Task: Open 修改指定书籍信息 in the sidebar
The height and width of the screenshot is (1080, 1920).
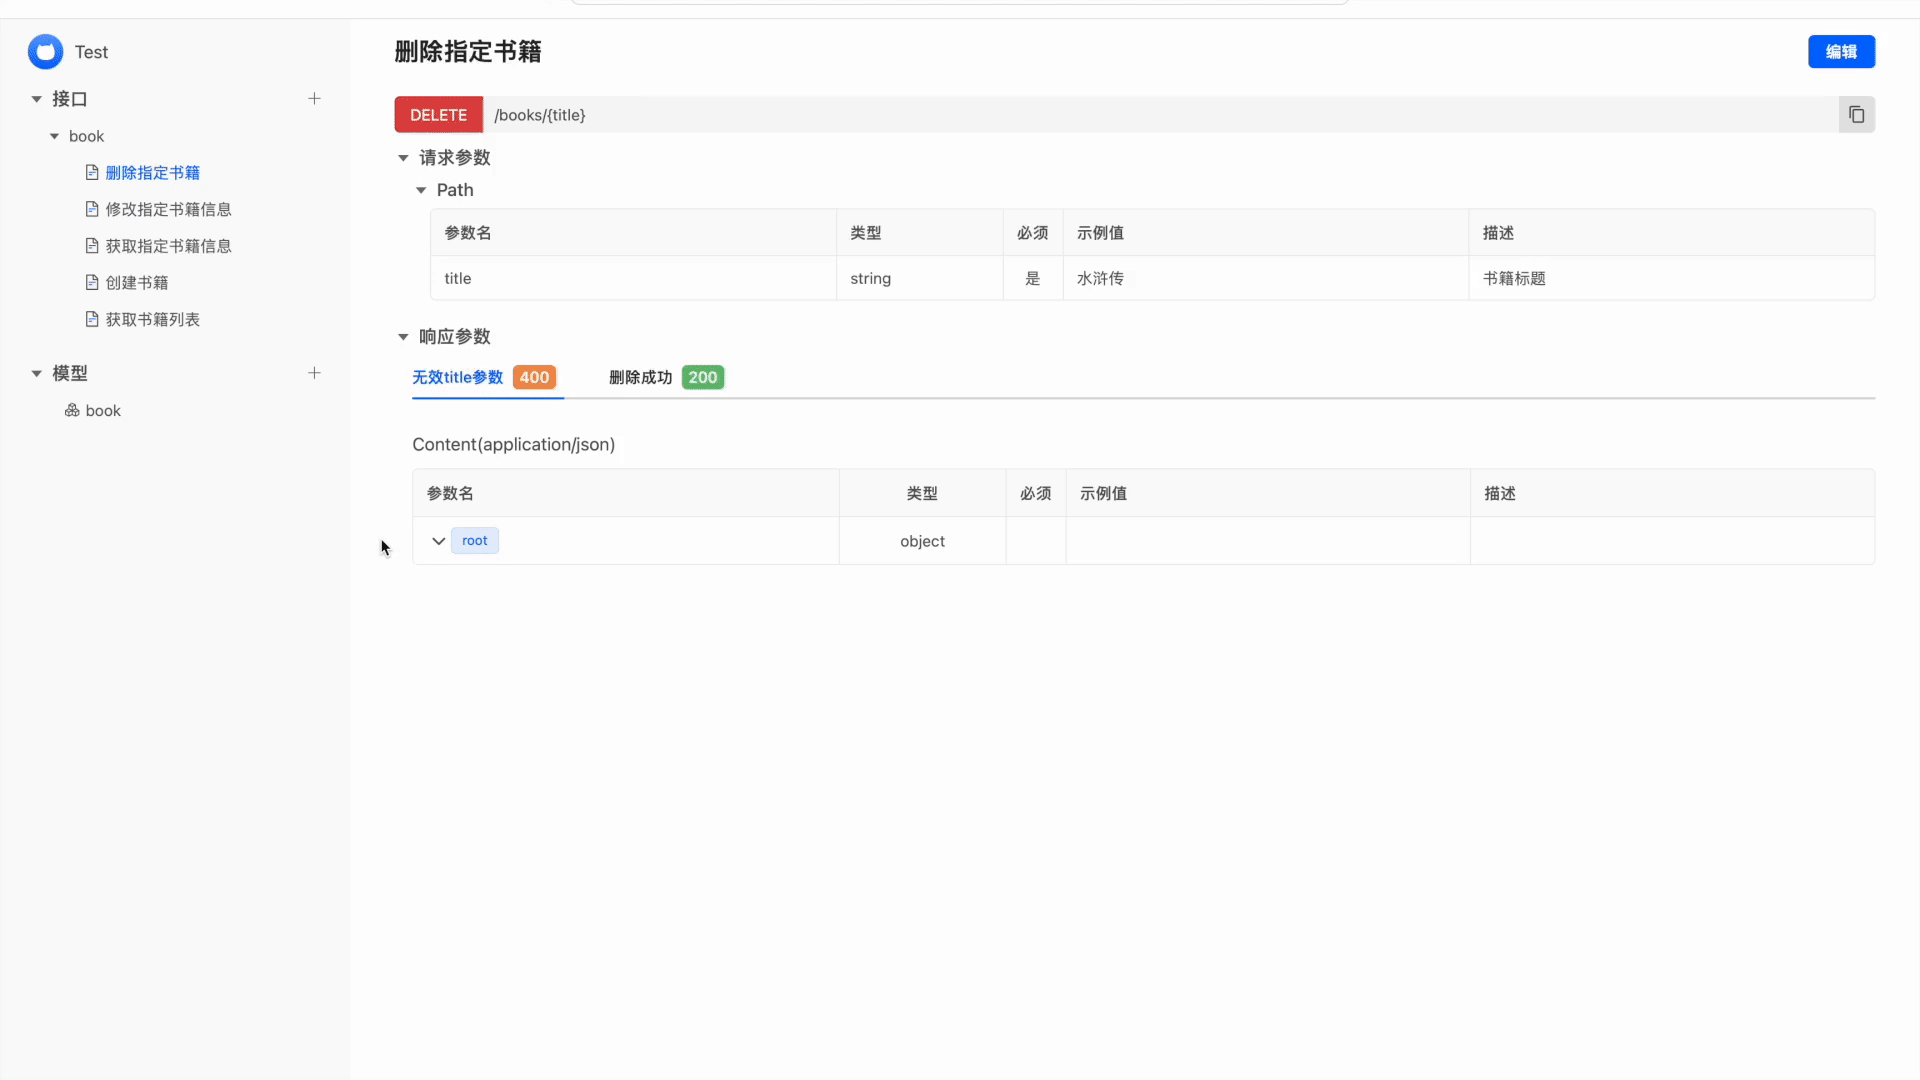Action: [x=168, y=210]
